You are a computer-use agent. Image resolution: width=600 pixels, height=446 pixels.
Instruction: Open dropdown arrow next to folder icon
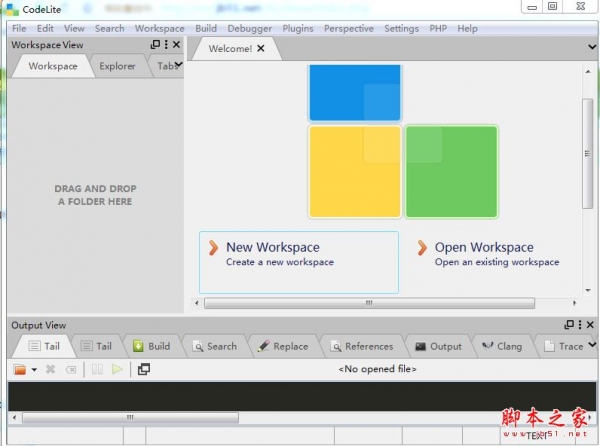click(x=34, y=370)
